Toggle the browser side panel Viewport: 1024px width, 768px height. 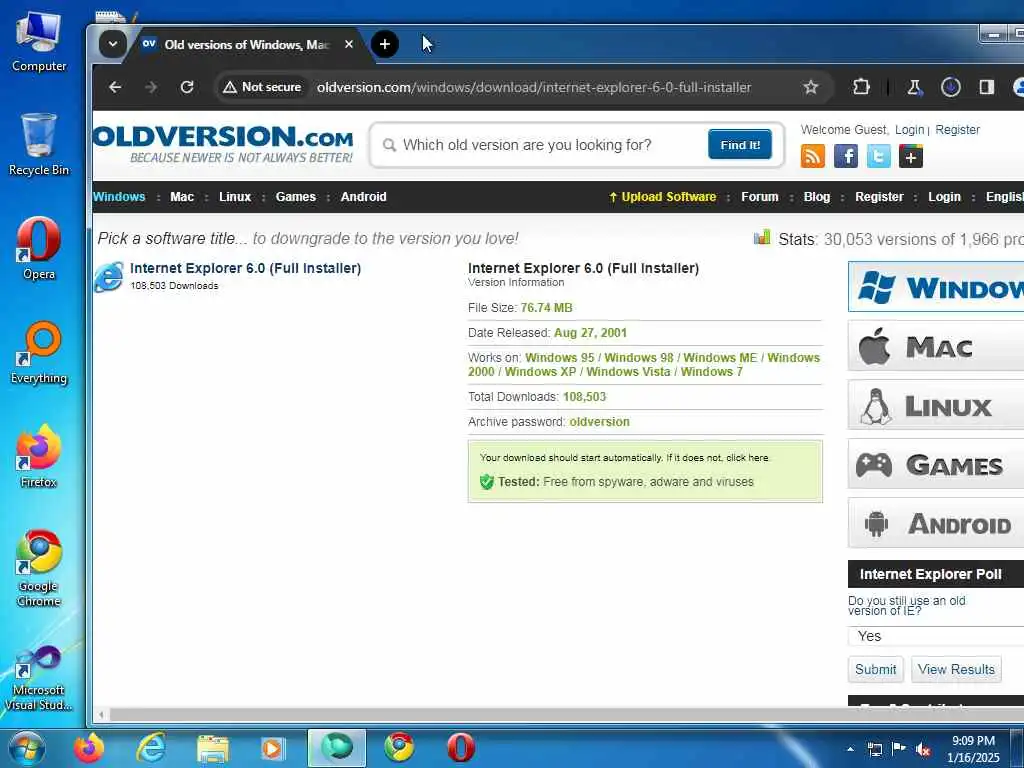point(986,87)
